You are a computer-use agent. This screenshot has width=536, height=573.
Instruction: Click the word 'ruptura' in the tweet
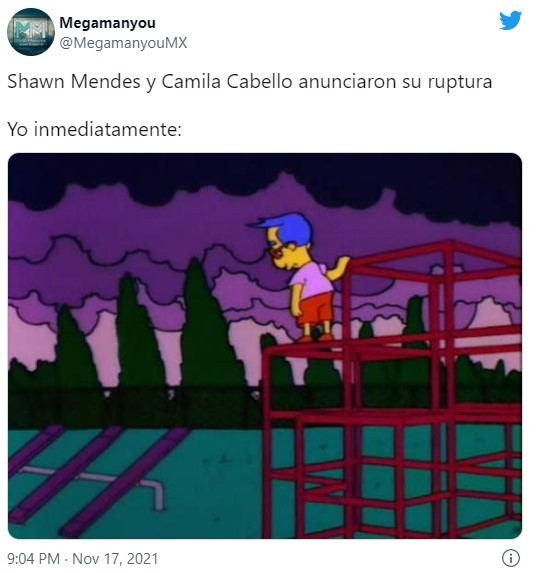point(460,83)
